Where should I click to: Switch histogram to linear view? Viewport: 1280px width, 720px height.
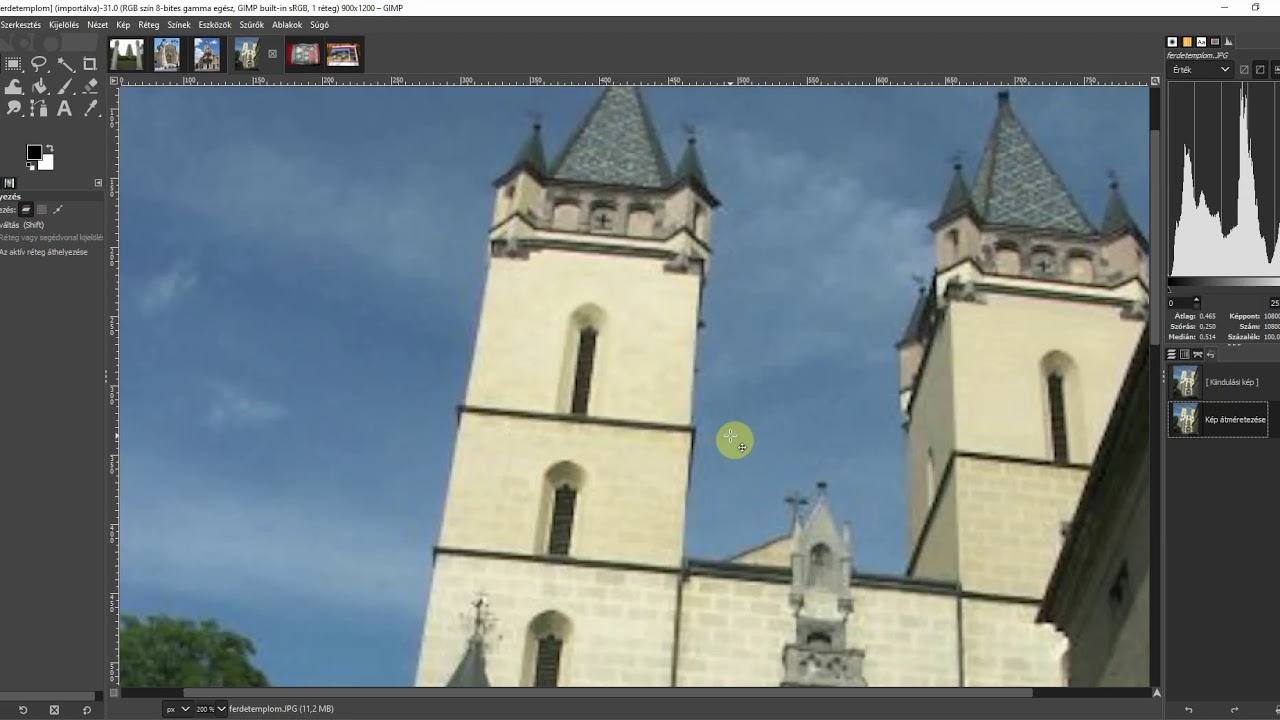pos(1244,70)
